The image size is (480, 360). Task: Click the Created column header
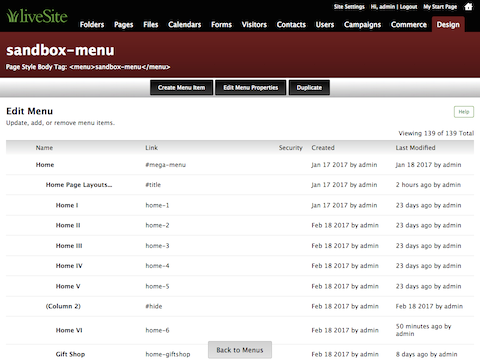point(323,148)
